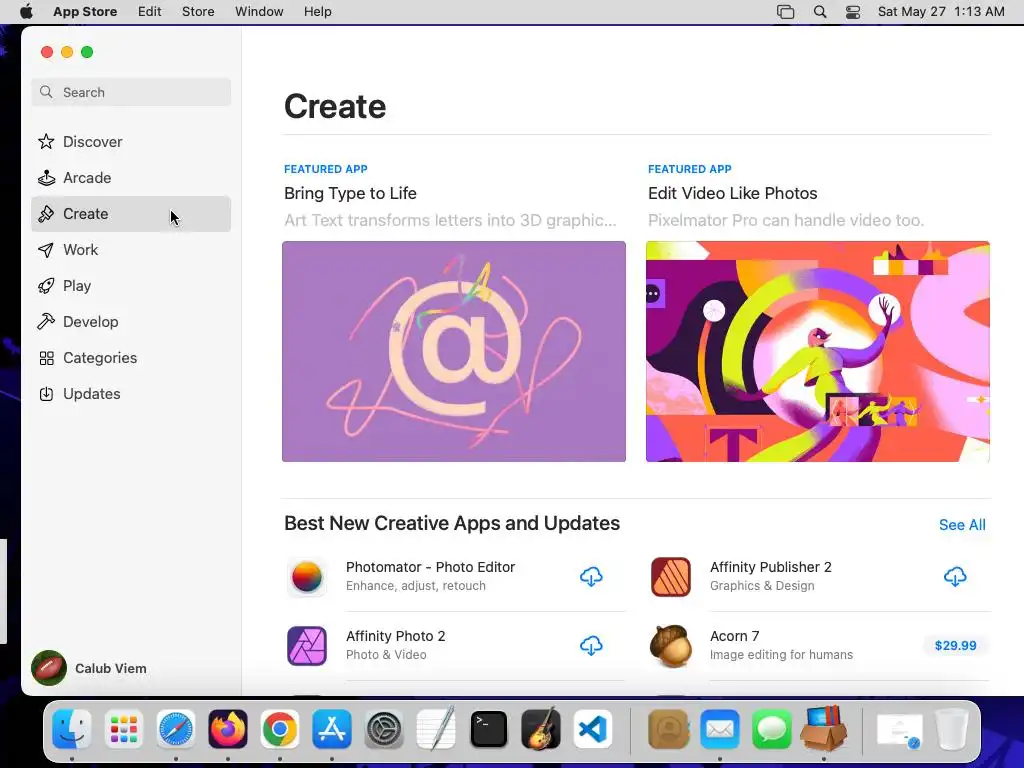Open TextEdit from the Dock
1024x768 pixels.
coord(436,729)
